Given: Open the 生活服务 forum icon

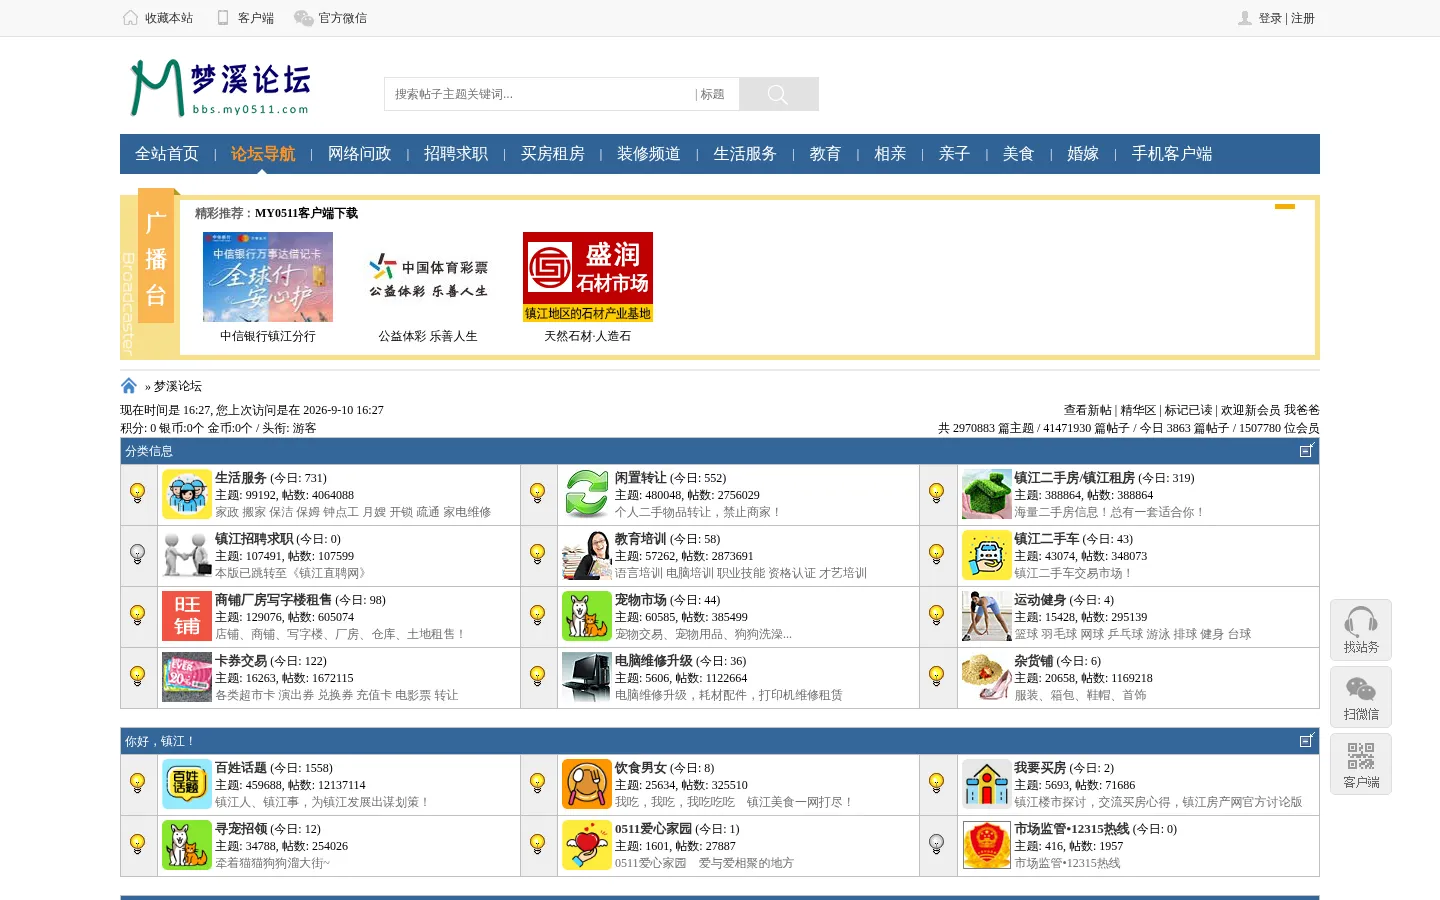Looking at the screenshot, I should 187,494.
